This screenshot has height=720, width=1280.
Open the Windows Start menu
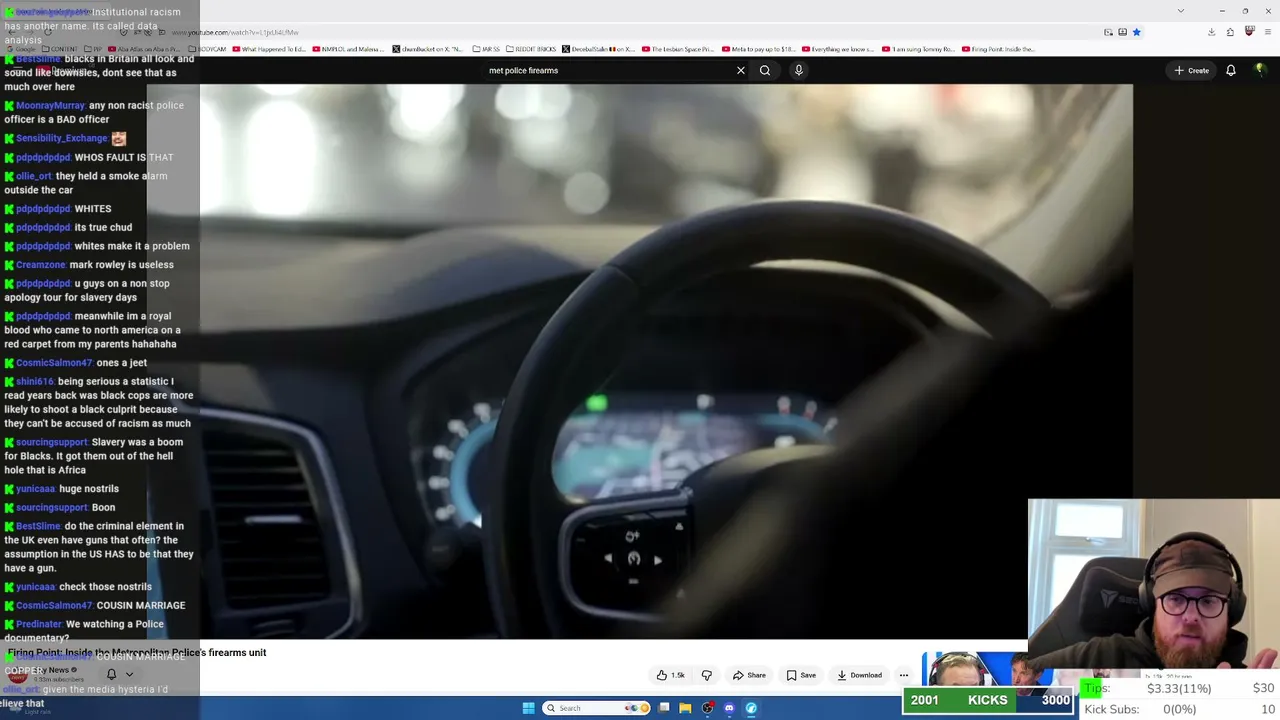coord(528,708)
